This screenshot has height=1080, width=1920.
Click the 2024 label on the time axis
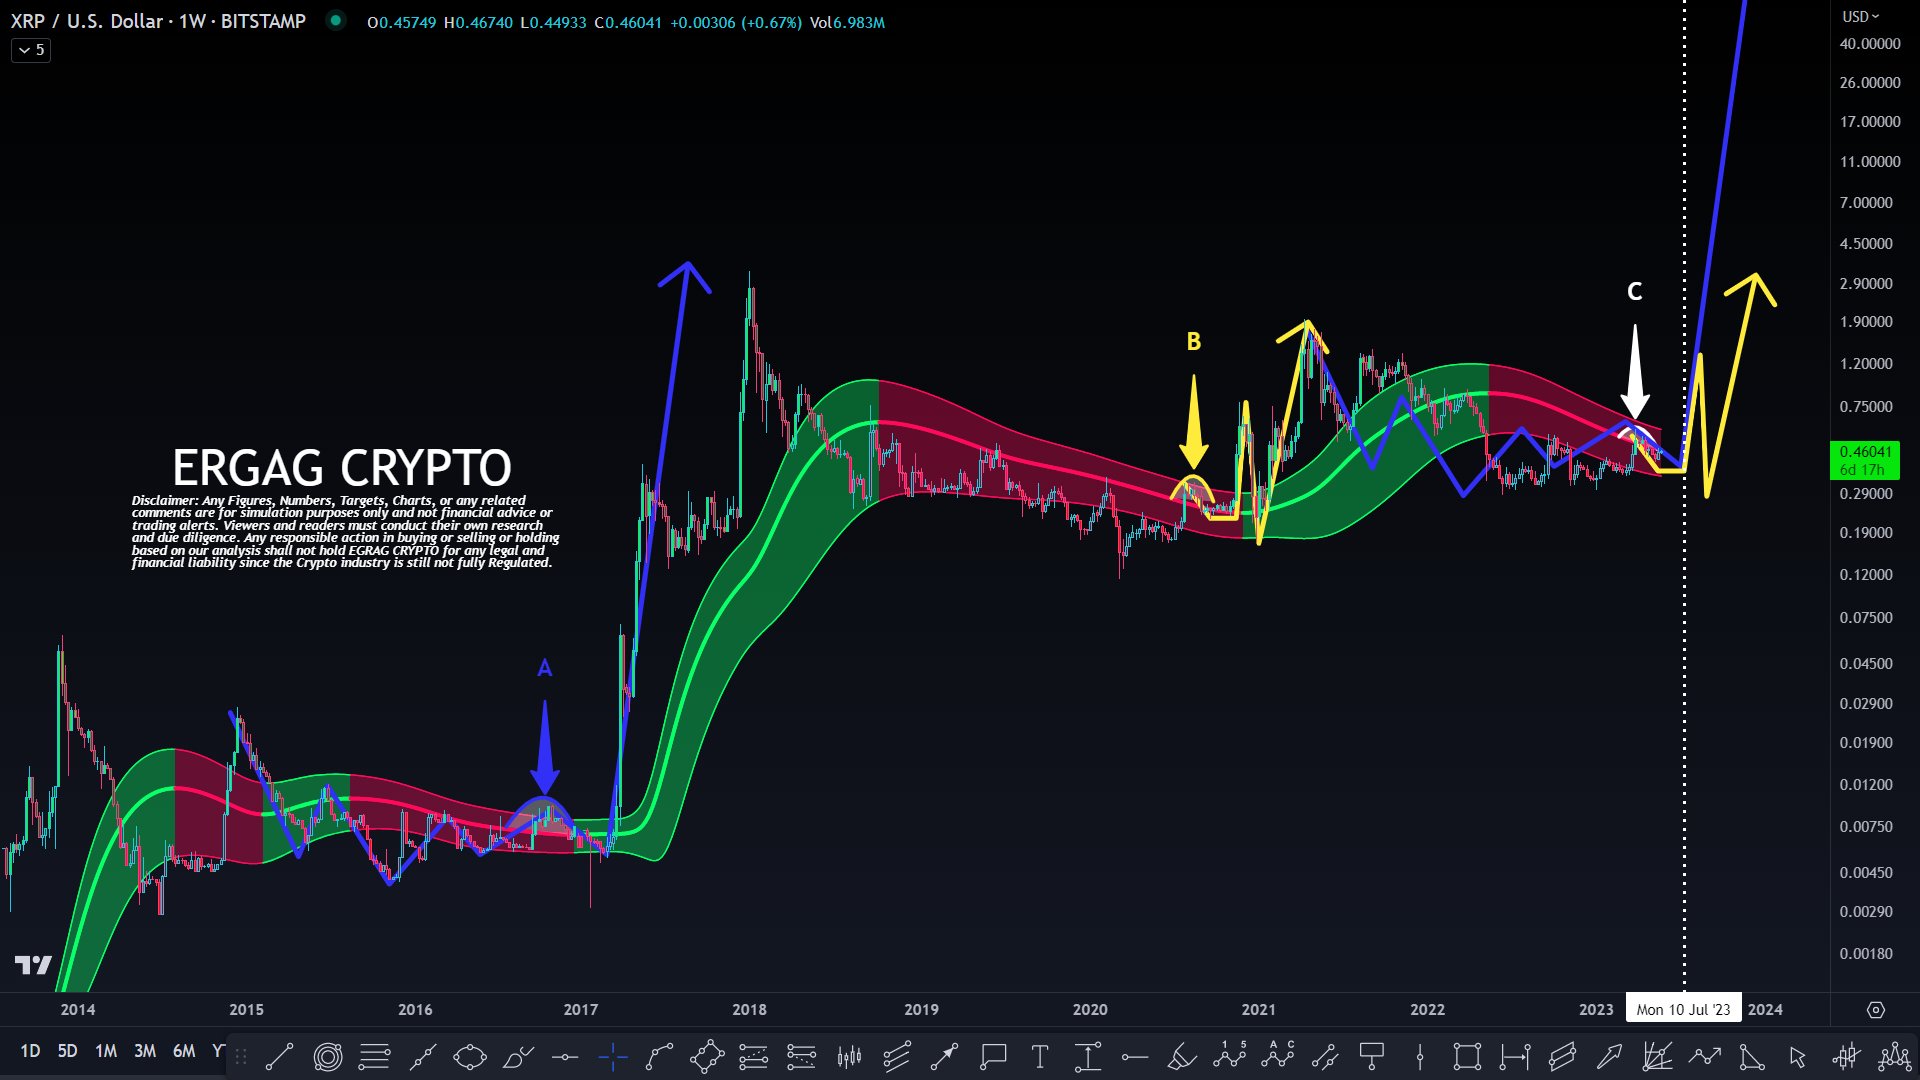pos(1765,1010)
